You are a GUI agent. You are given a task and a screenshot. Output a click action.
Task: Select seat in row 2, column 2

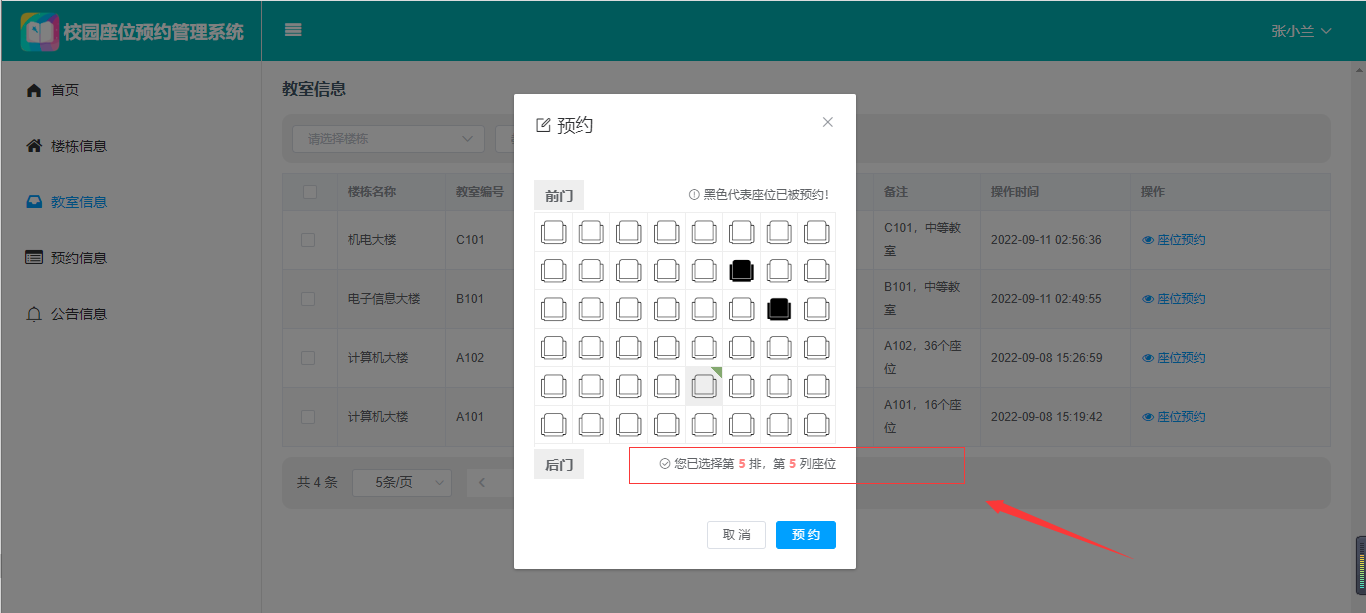pyautogui.click(x=591, y=270)
